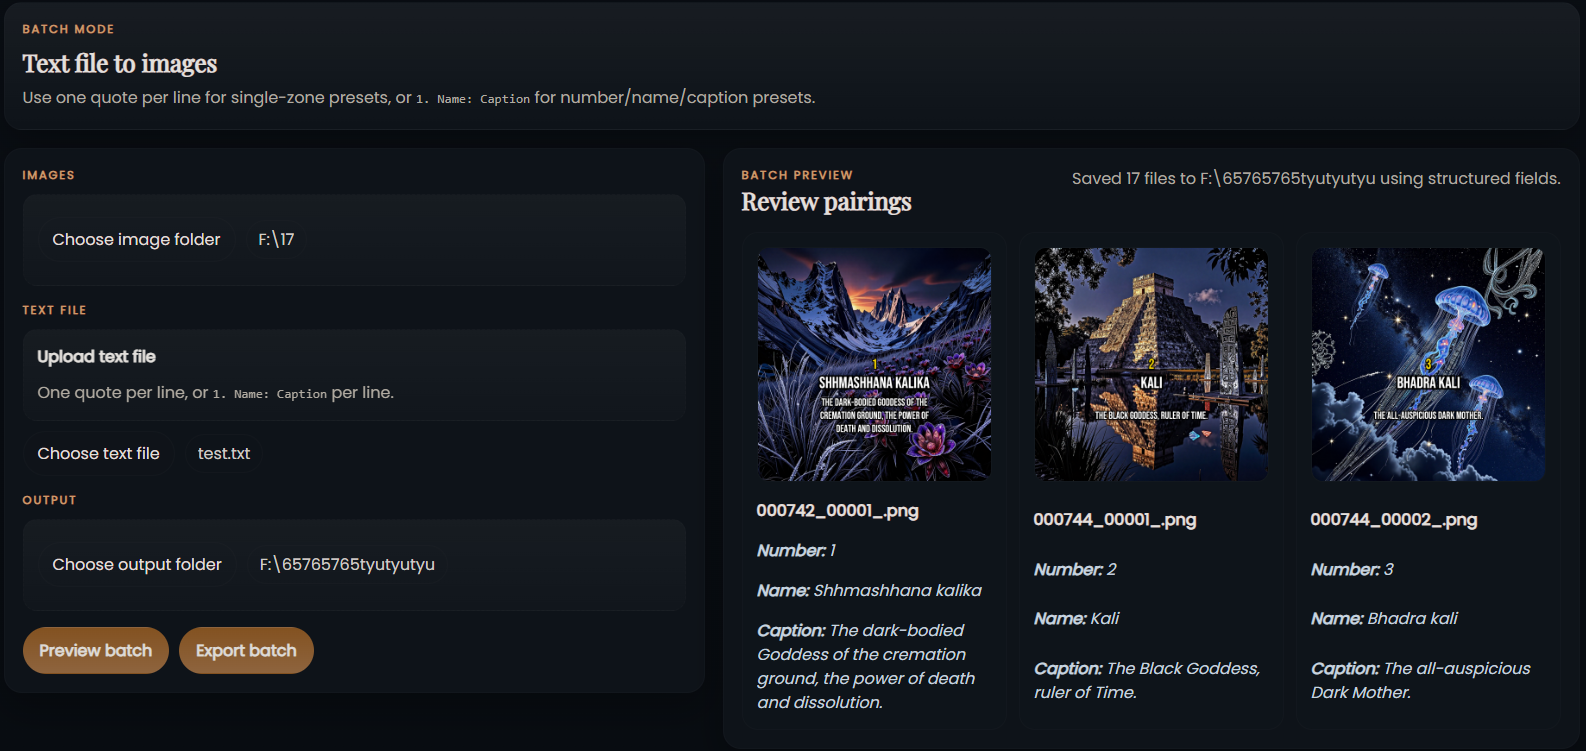Click the 'Name: Shhmashhana kalika' text
The image size is (1586, 751).
click(869, 591)
